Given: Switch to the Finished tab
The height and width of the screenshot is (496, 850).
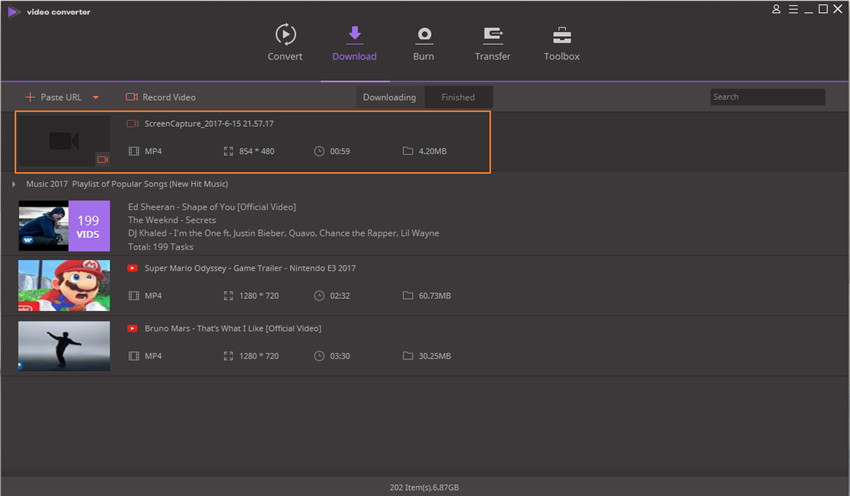Looking at the screenshot, I should tap(458, 97).
